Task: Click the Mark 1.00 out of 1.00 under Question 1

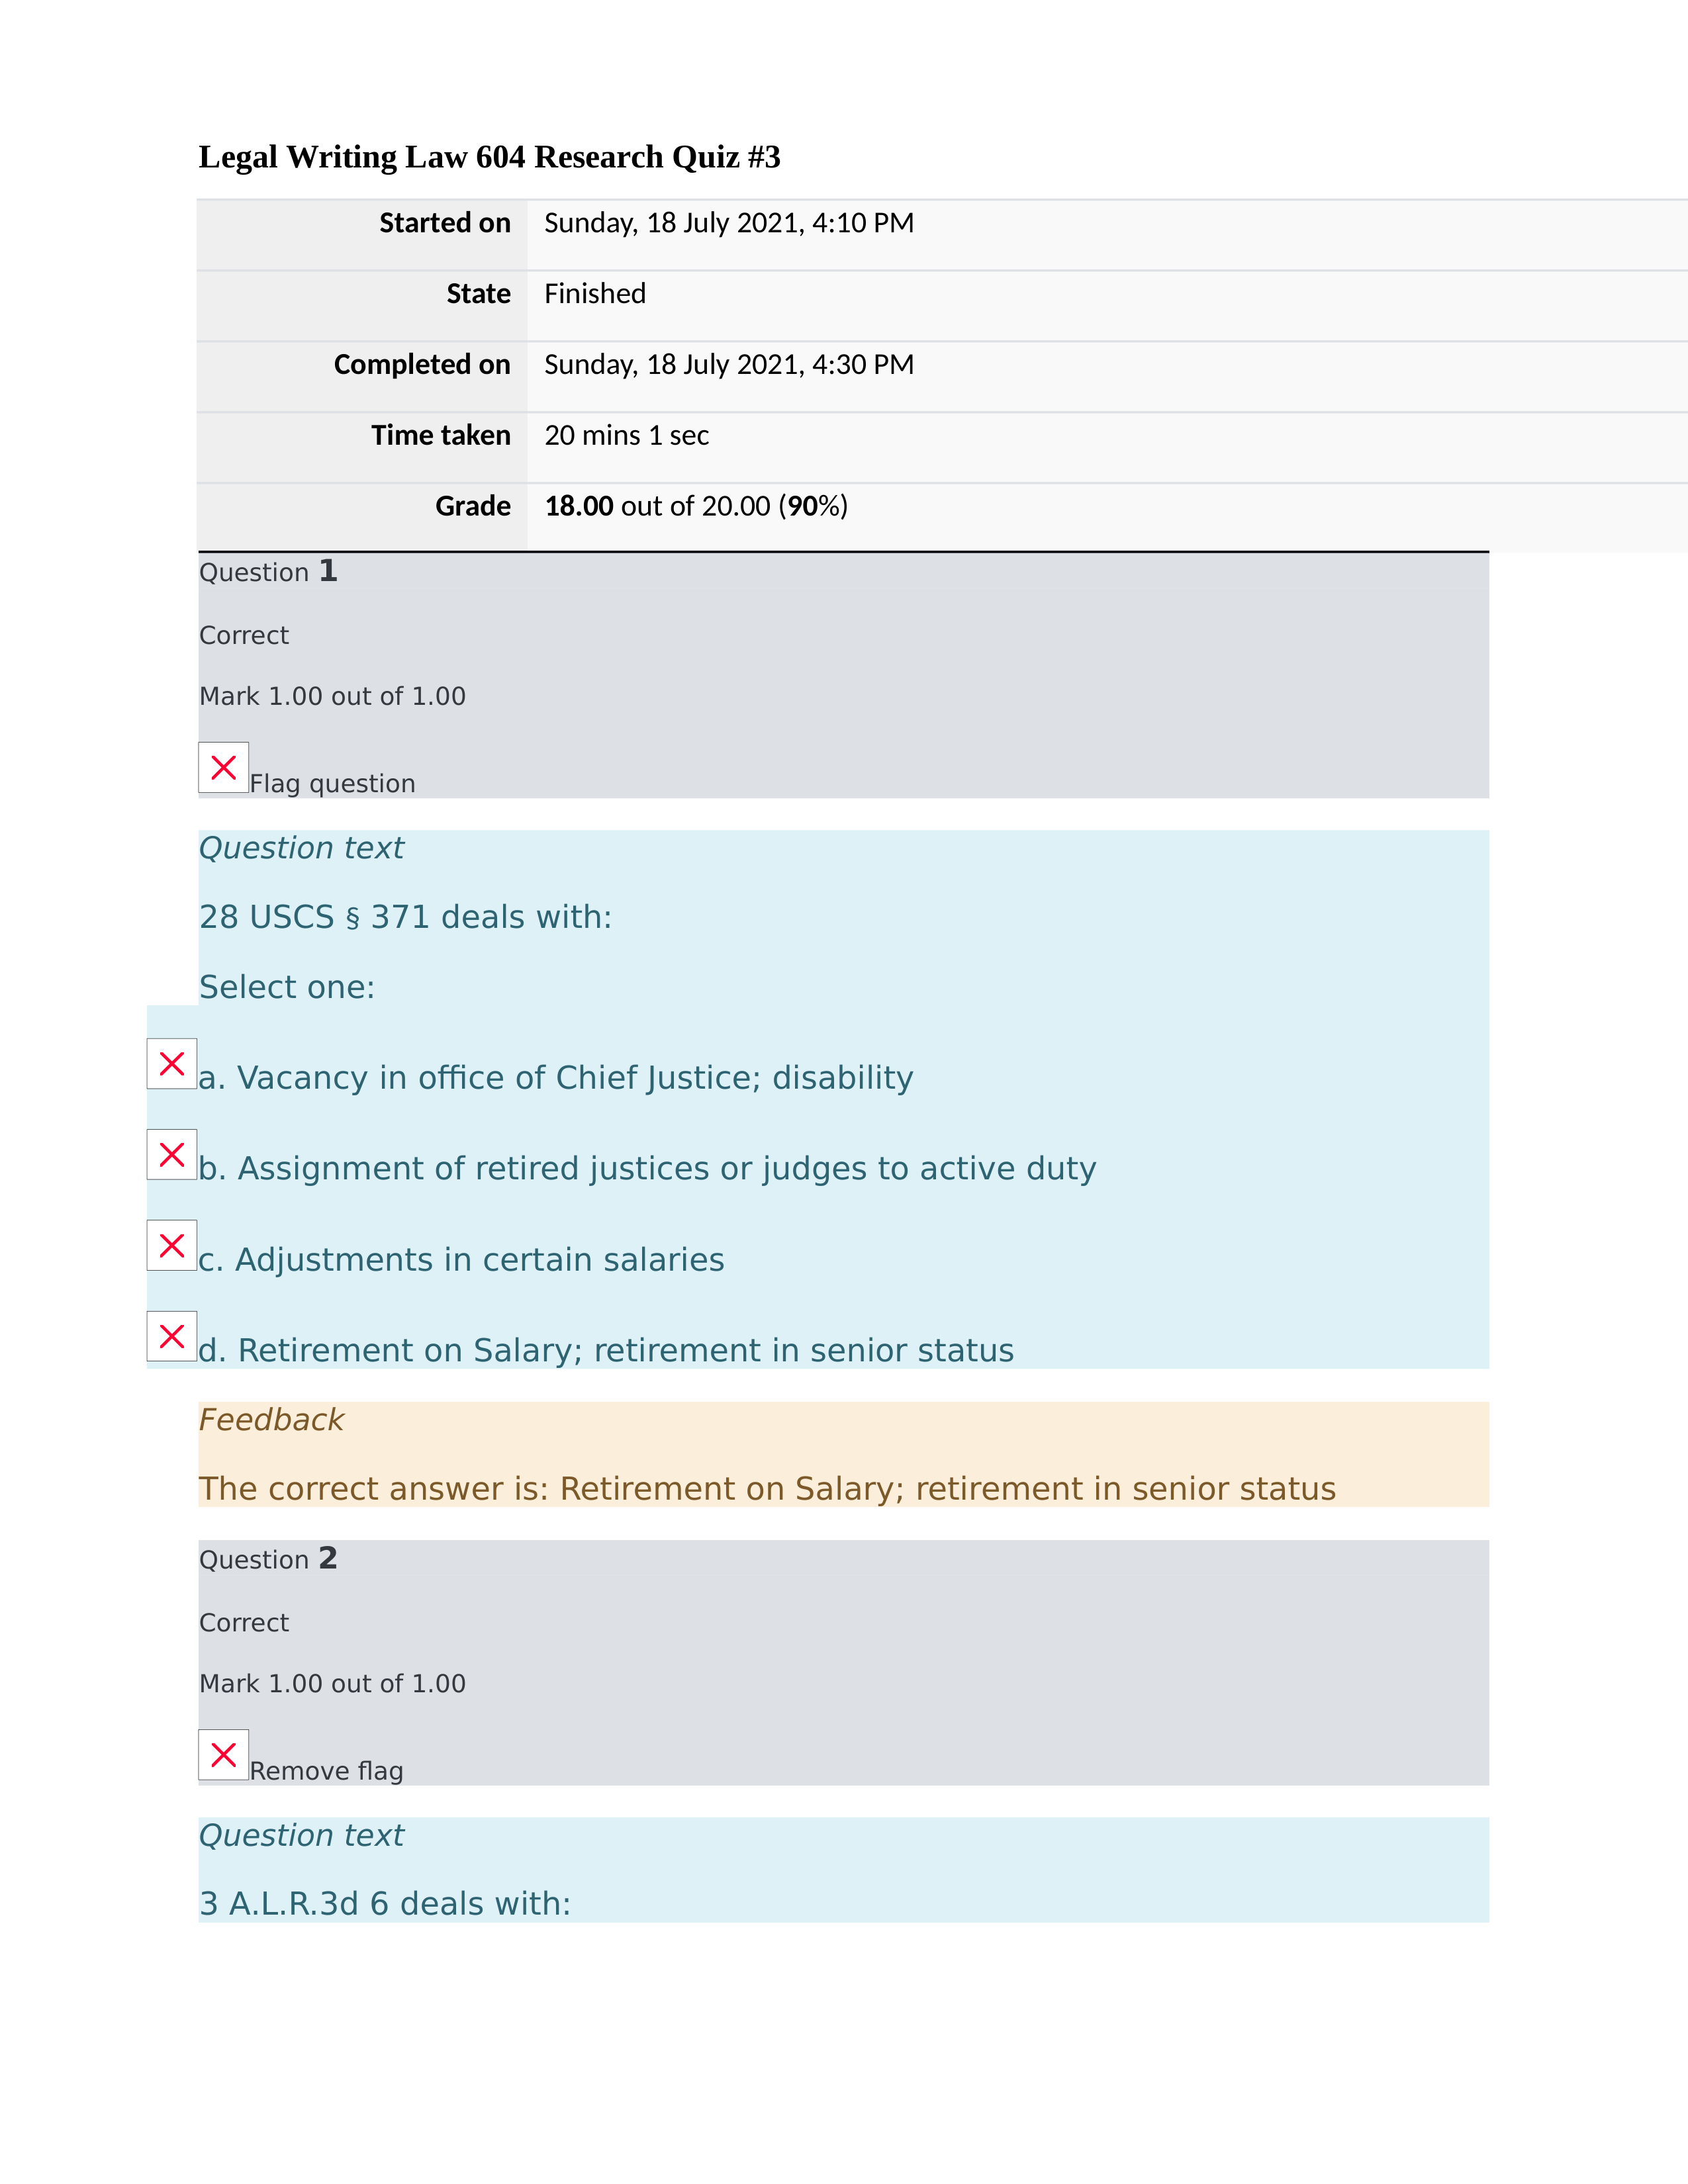Action: click(x=332, y=696)
